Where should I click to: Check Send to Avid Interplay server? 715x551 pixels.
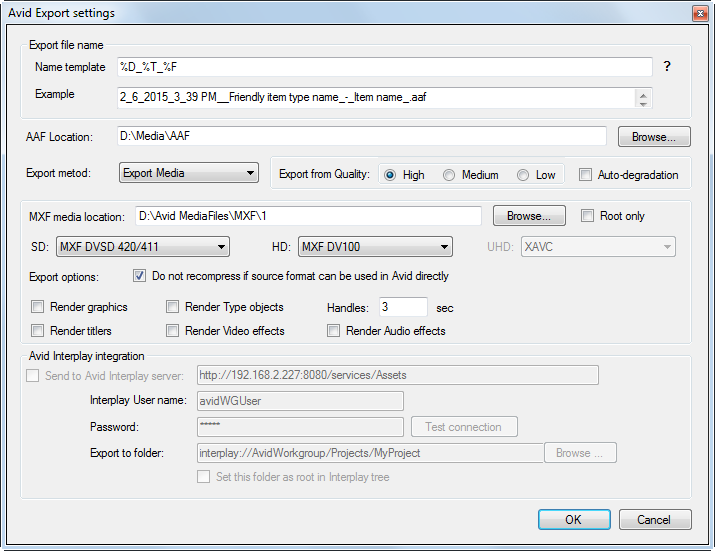(x=32, y=375)
